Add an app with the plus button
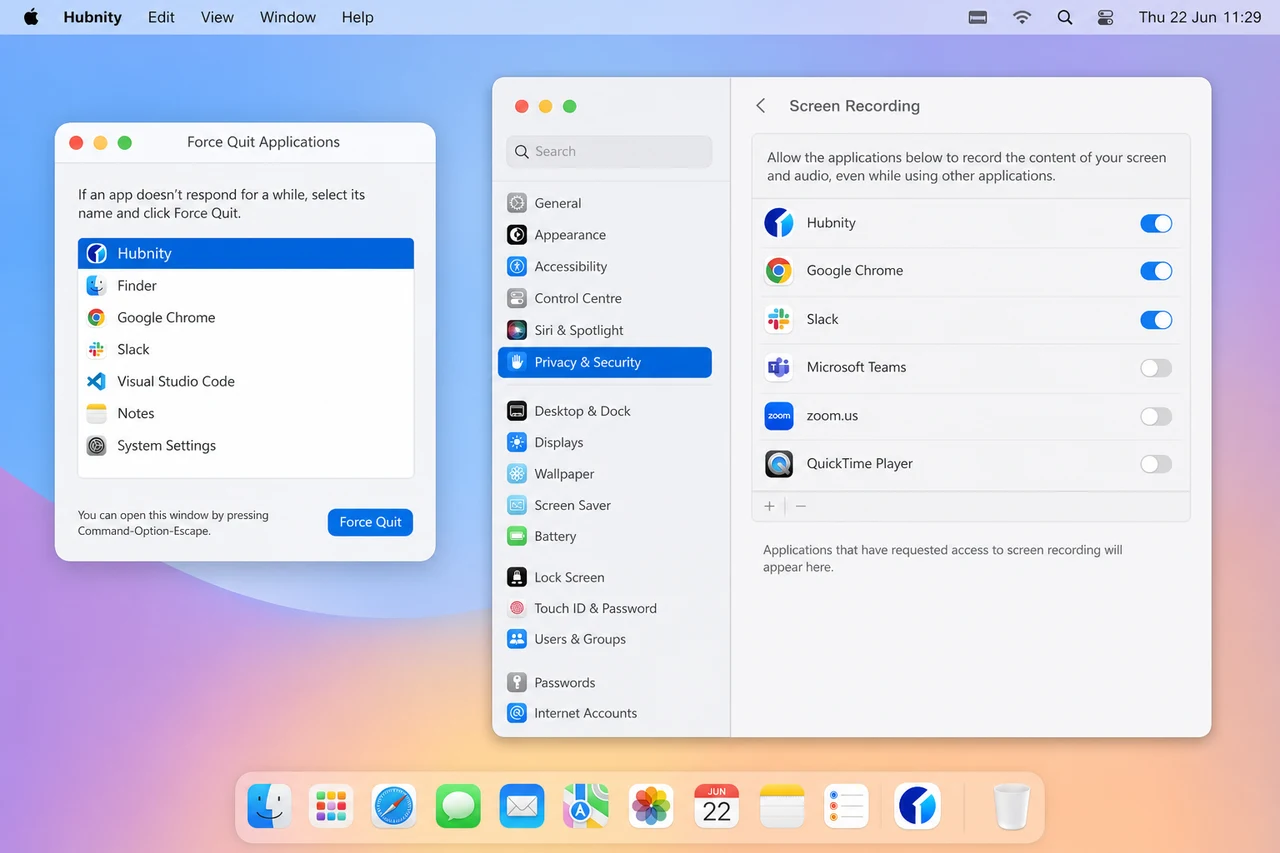The width and height of the screenshot is (1280, 853). point(769,506)
